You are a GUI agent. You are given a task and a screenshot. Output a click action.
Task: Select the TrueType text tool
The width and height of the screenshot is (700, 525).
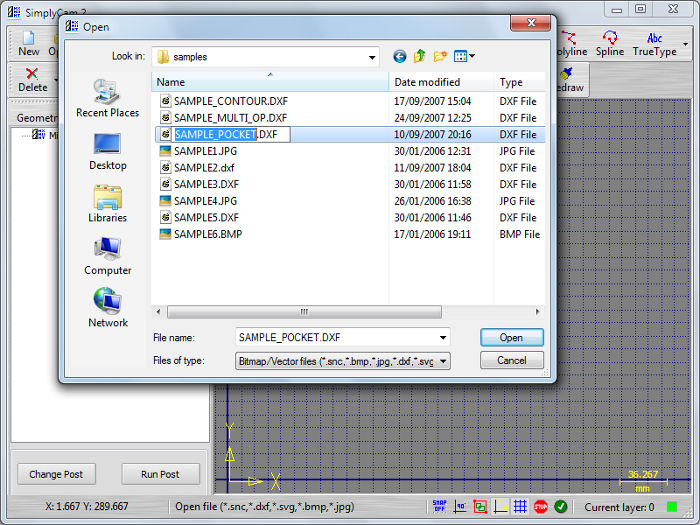pyautogui.click(x=655, y=44)
